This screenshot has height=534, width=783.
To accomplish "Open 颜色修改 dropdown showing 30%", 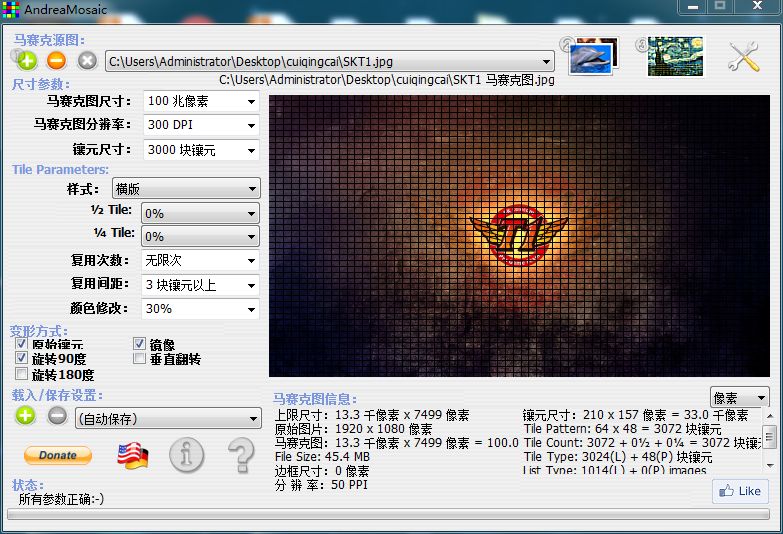I will (200, 309).
